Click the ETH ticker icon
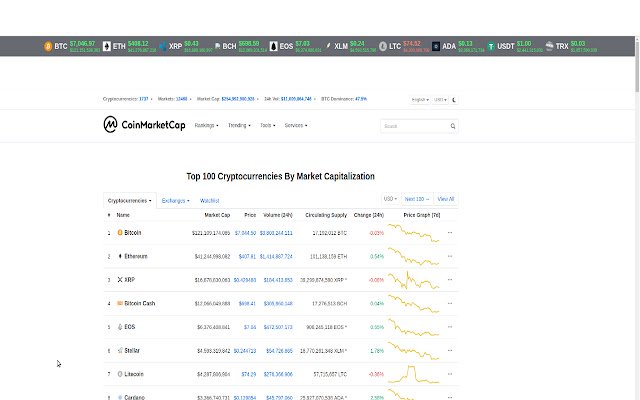The image size is (640, 400). [107, 46]
